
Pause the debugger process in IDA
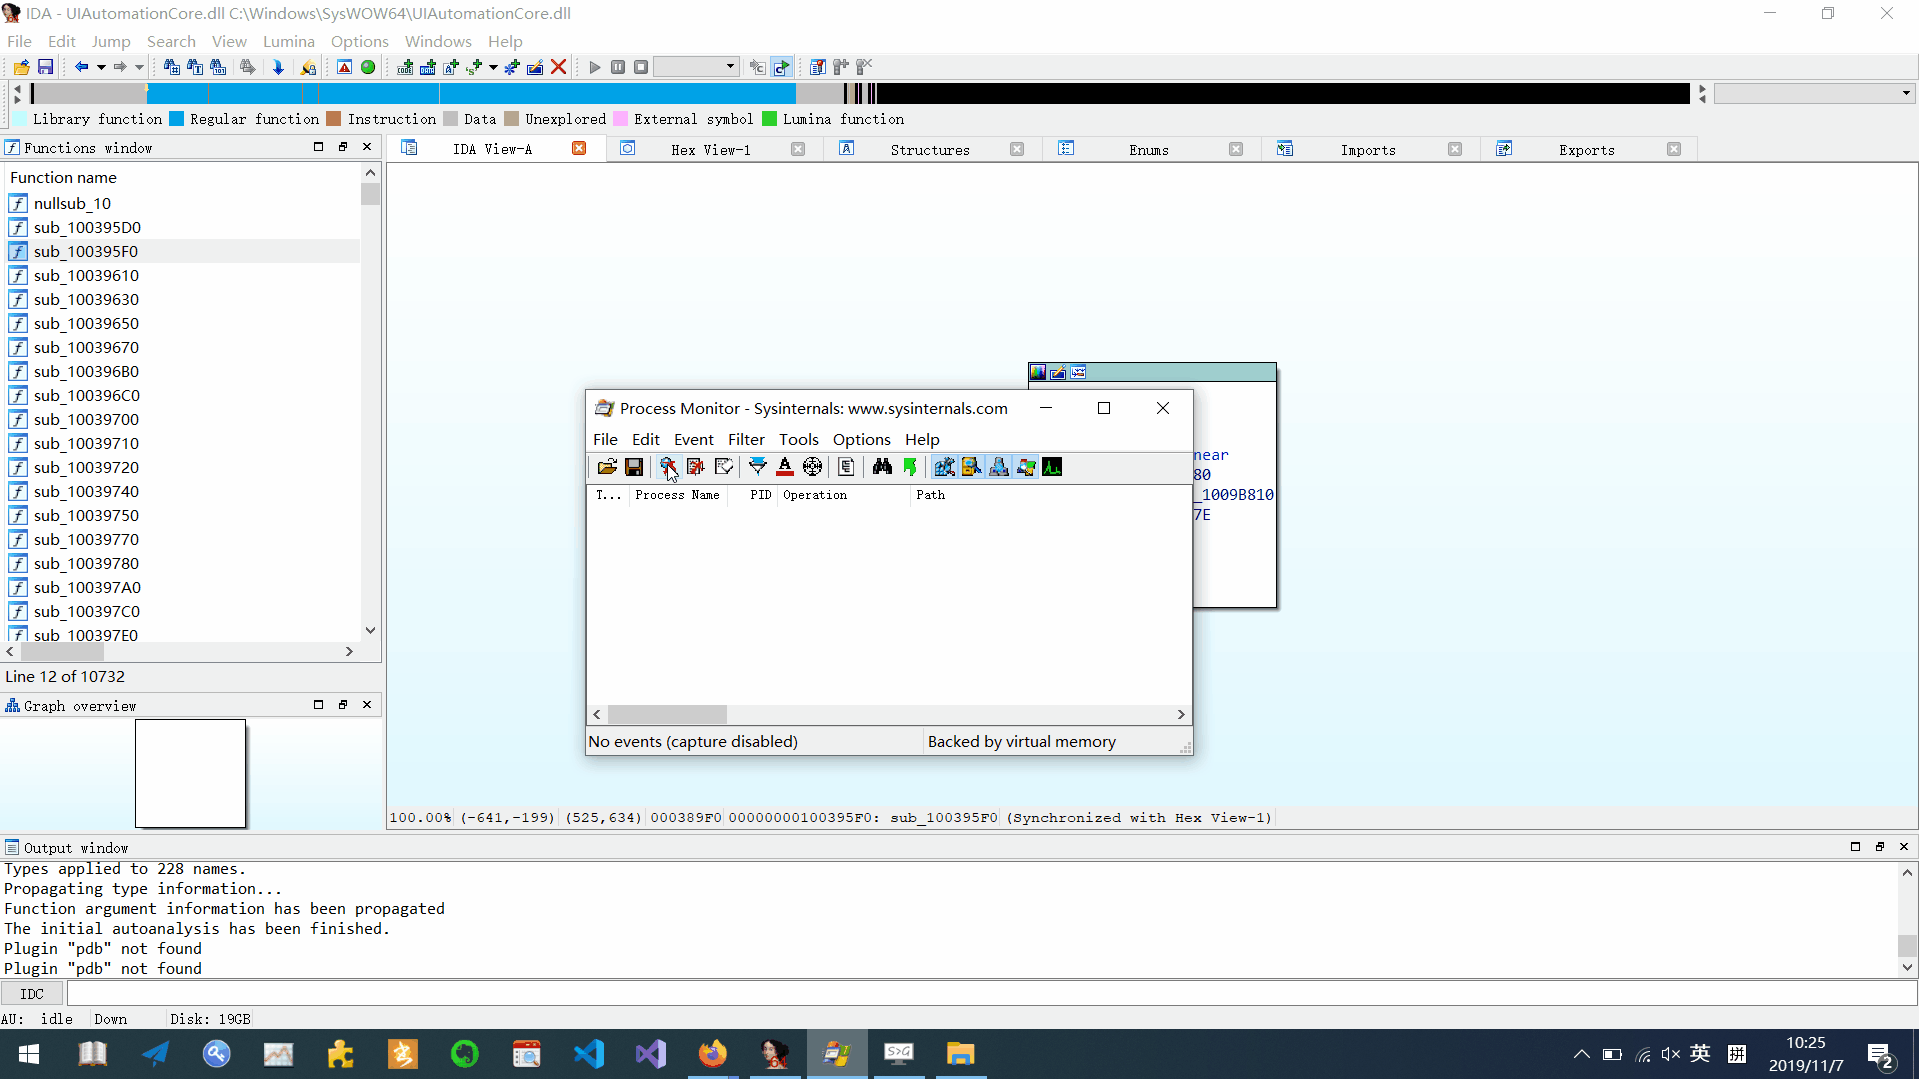tap(618, 67)
